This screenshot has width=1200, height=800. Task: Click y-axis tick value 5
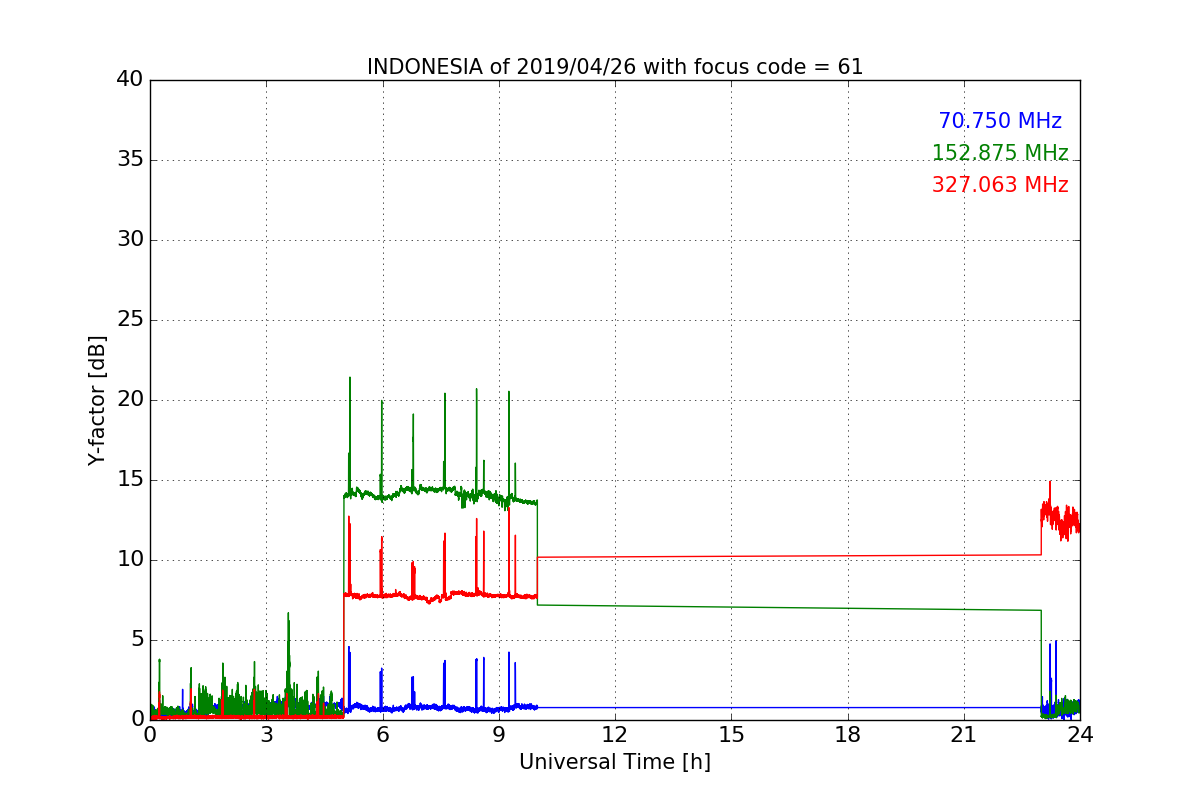[136, 640]
